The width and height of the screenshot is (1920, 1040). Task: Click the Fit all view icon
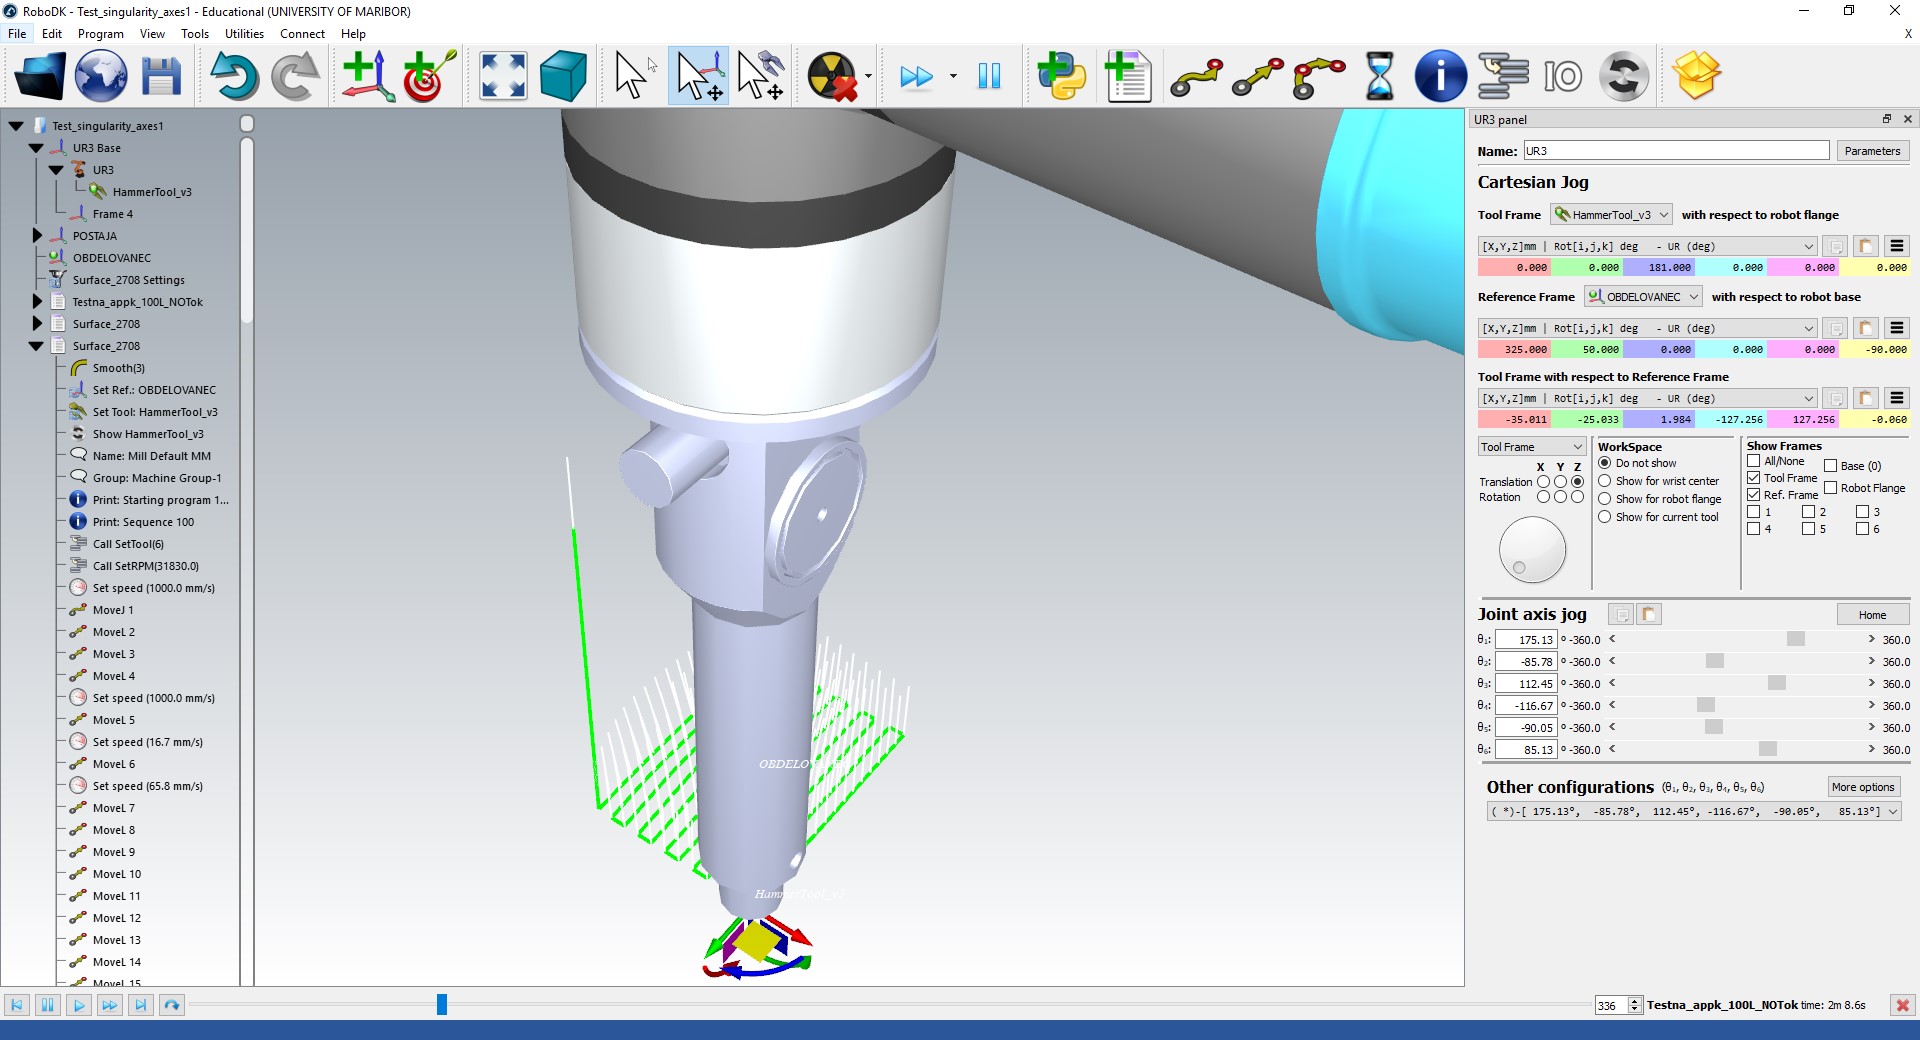[503, 76]
